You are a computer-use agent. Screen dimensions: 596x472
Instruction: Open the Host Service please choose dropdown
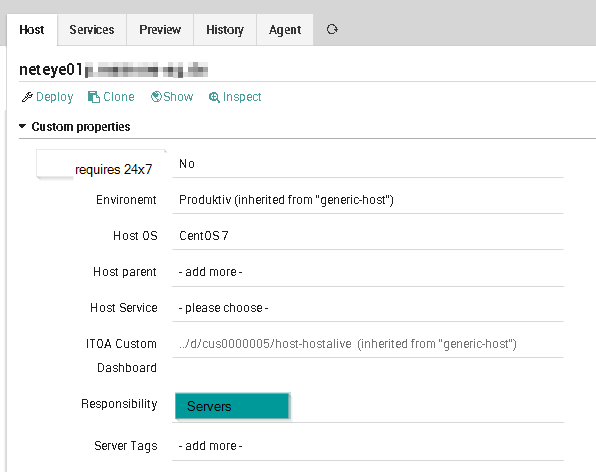point(368,308)
